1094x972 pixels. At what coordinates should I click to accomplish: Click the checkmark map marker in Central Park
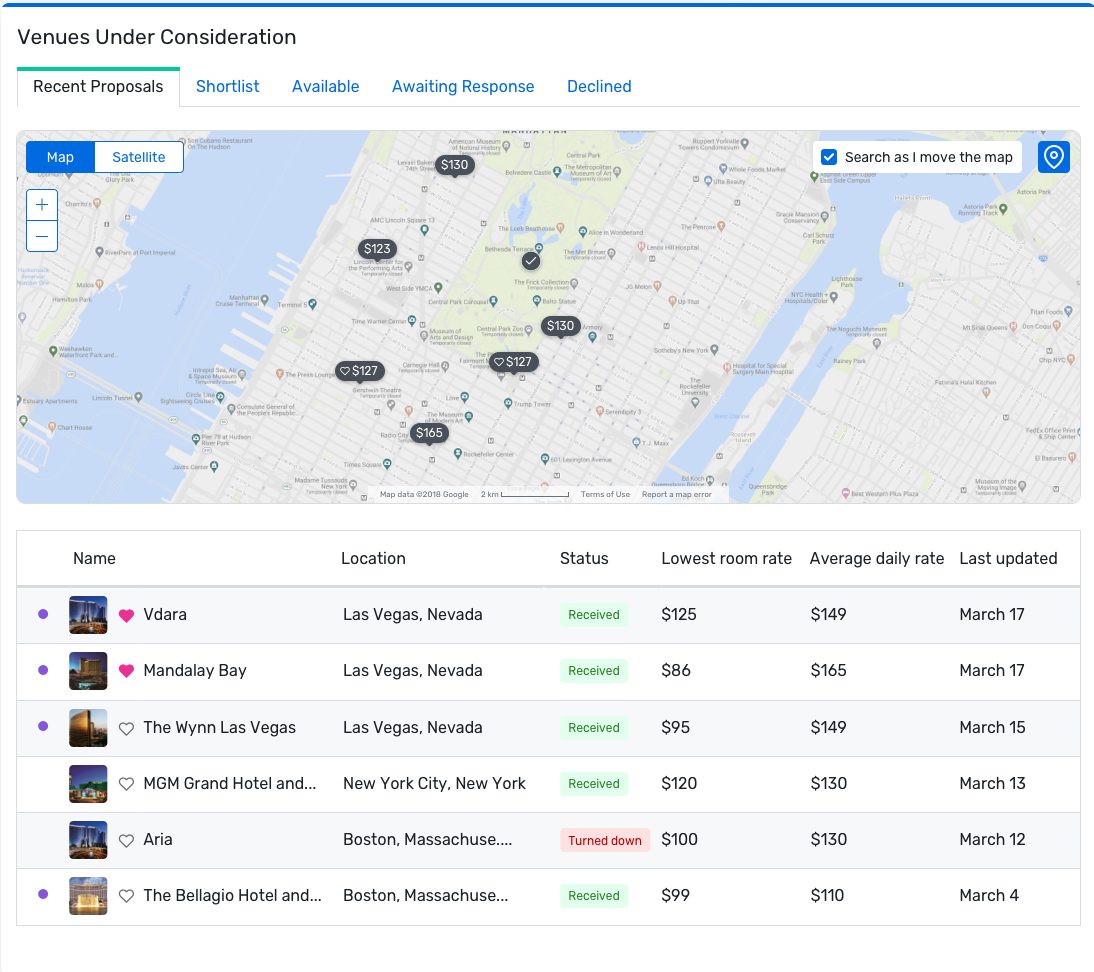531,261
